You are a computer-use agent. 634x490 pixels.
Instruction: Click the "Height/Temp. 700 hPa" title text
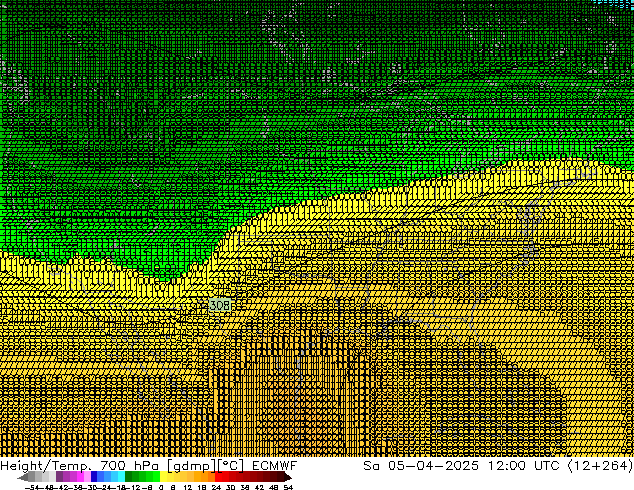81,465
